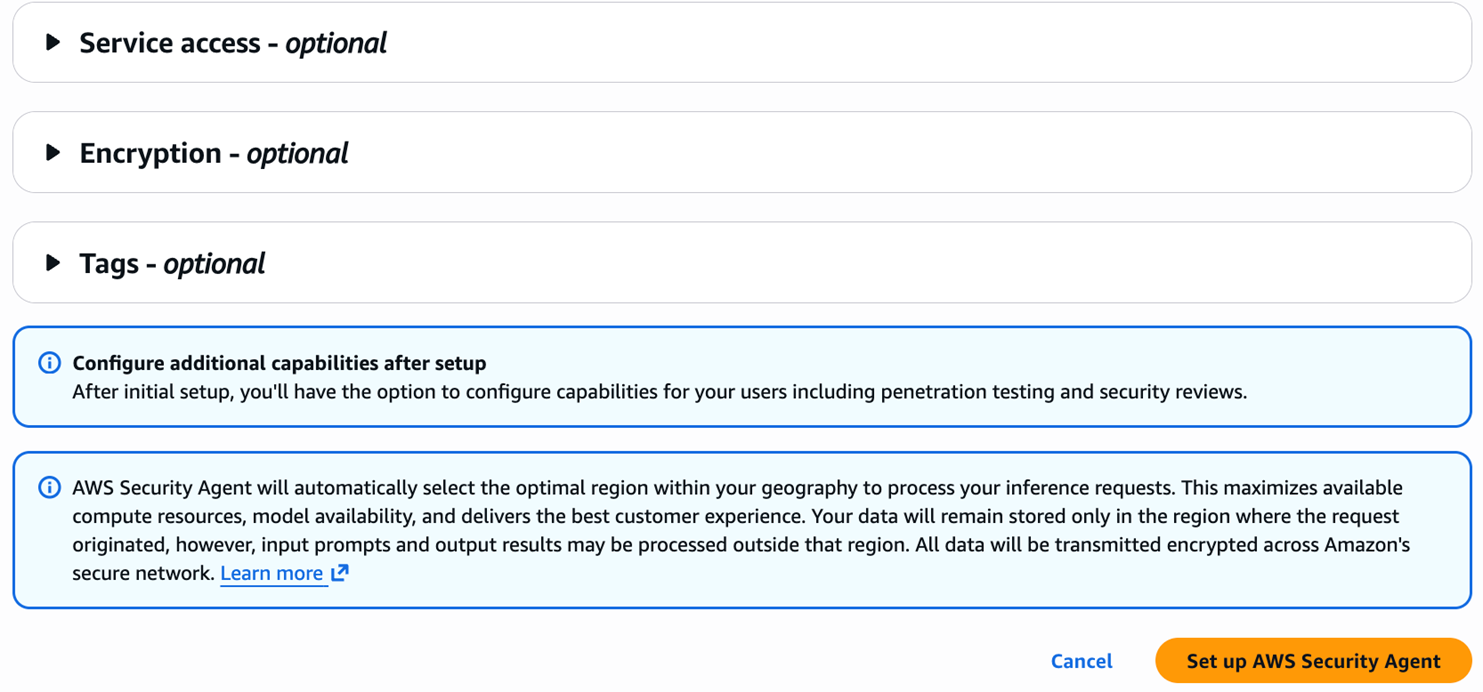Click the 'Encryption - optional' heading text
Image resolution: width=1483 pixels, height=692 pixels.
pyautogui.click(x=213, y=153)
